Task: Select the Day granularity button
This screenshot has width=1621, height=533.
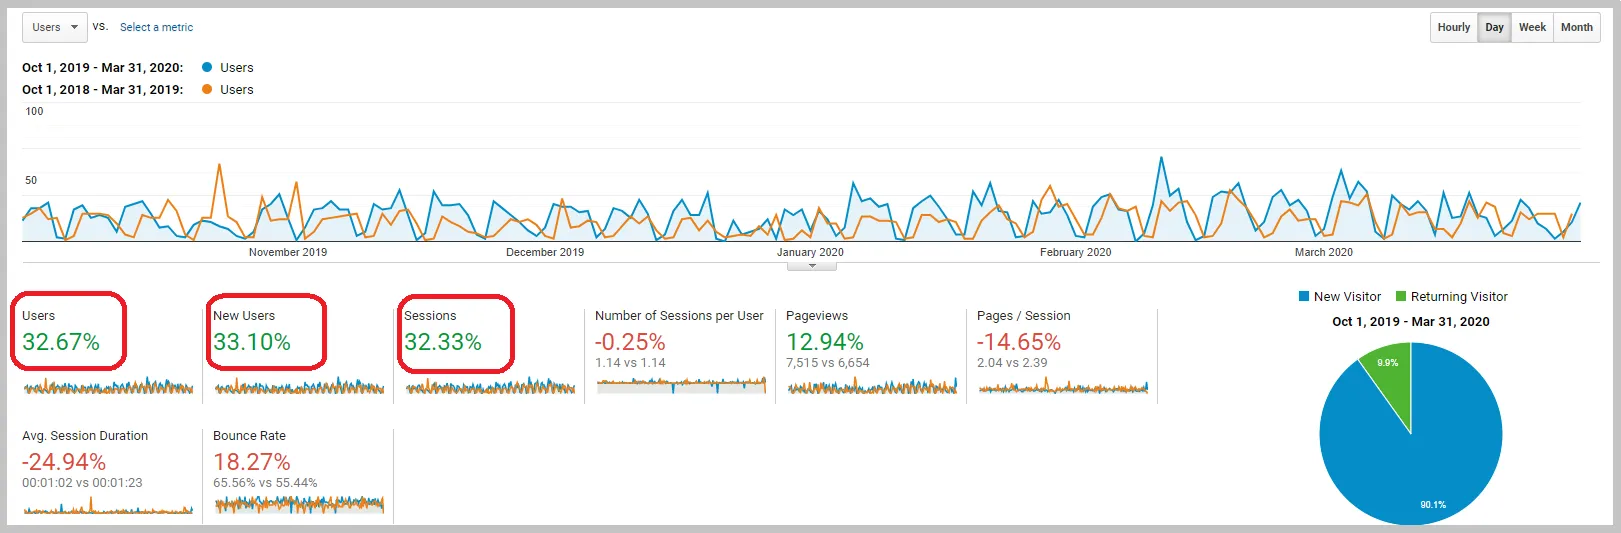Action: (1494, 27)
